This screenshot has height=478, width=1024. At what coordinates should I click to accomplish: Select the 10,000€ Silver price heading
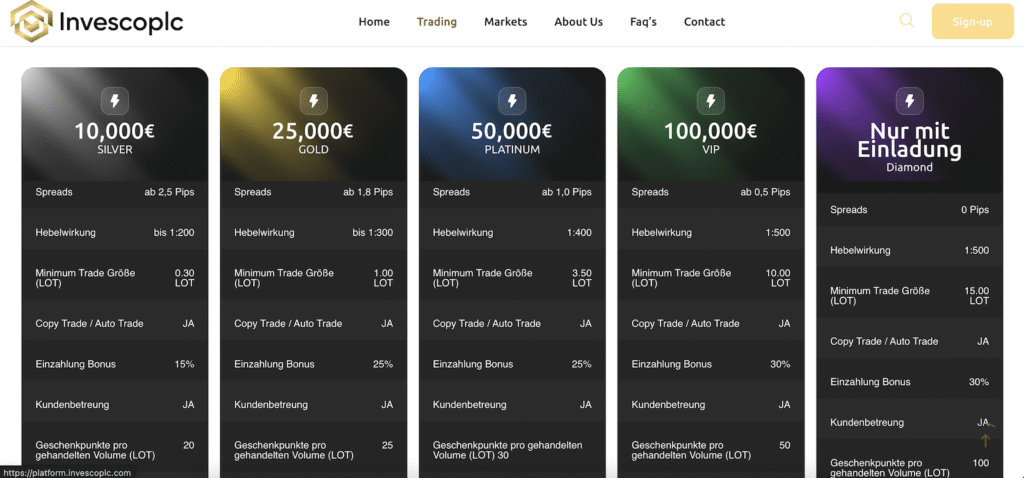pos(115,131)
